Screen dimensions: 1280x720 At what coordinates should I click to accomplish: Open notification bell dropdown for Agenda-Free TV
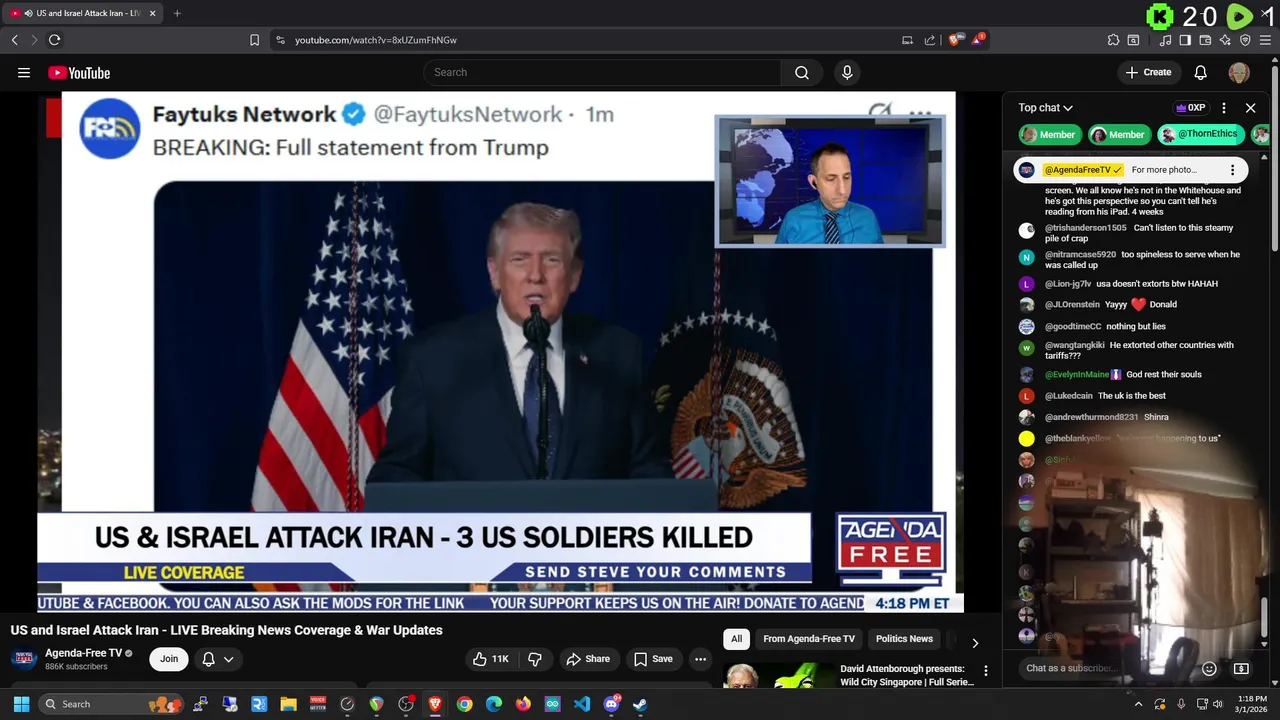click(218, 659)
